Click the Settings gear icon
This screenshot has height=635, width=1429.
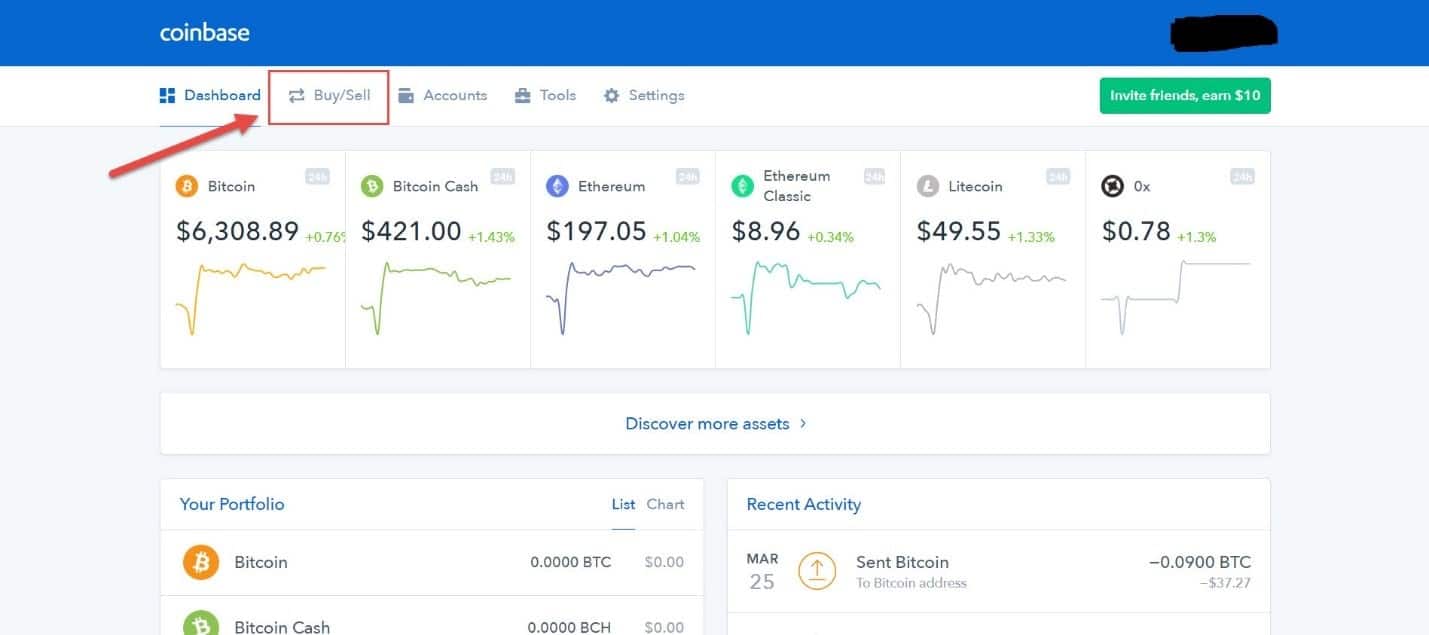[x=612, y=96]
